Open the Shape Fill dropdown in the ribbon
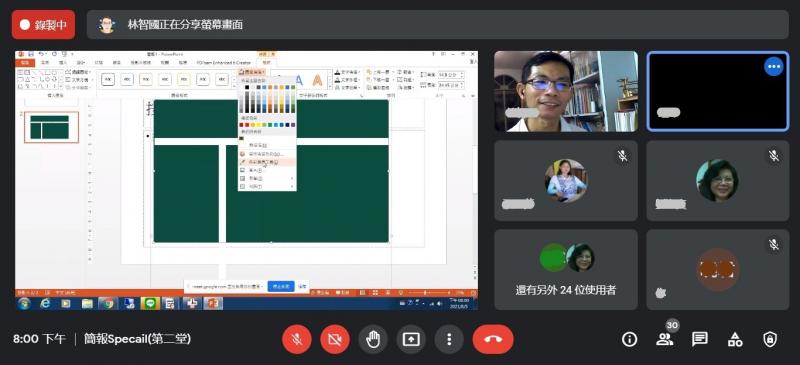This screenshot has height=365, width=800. pyautogui.click(x=252, y=72)
